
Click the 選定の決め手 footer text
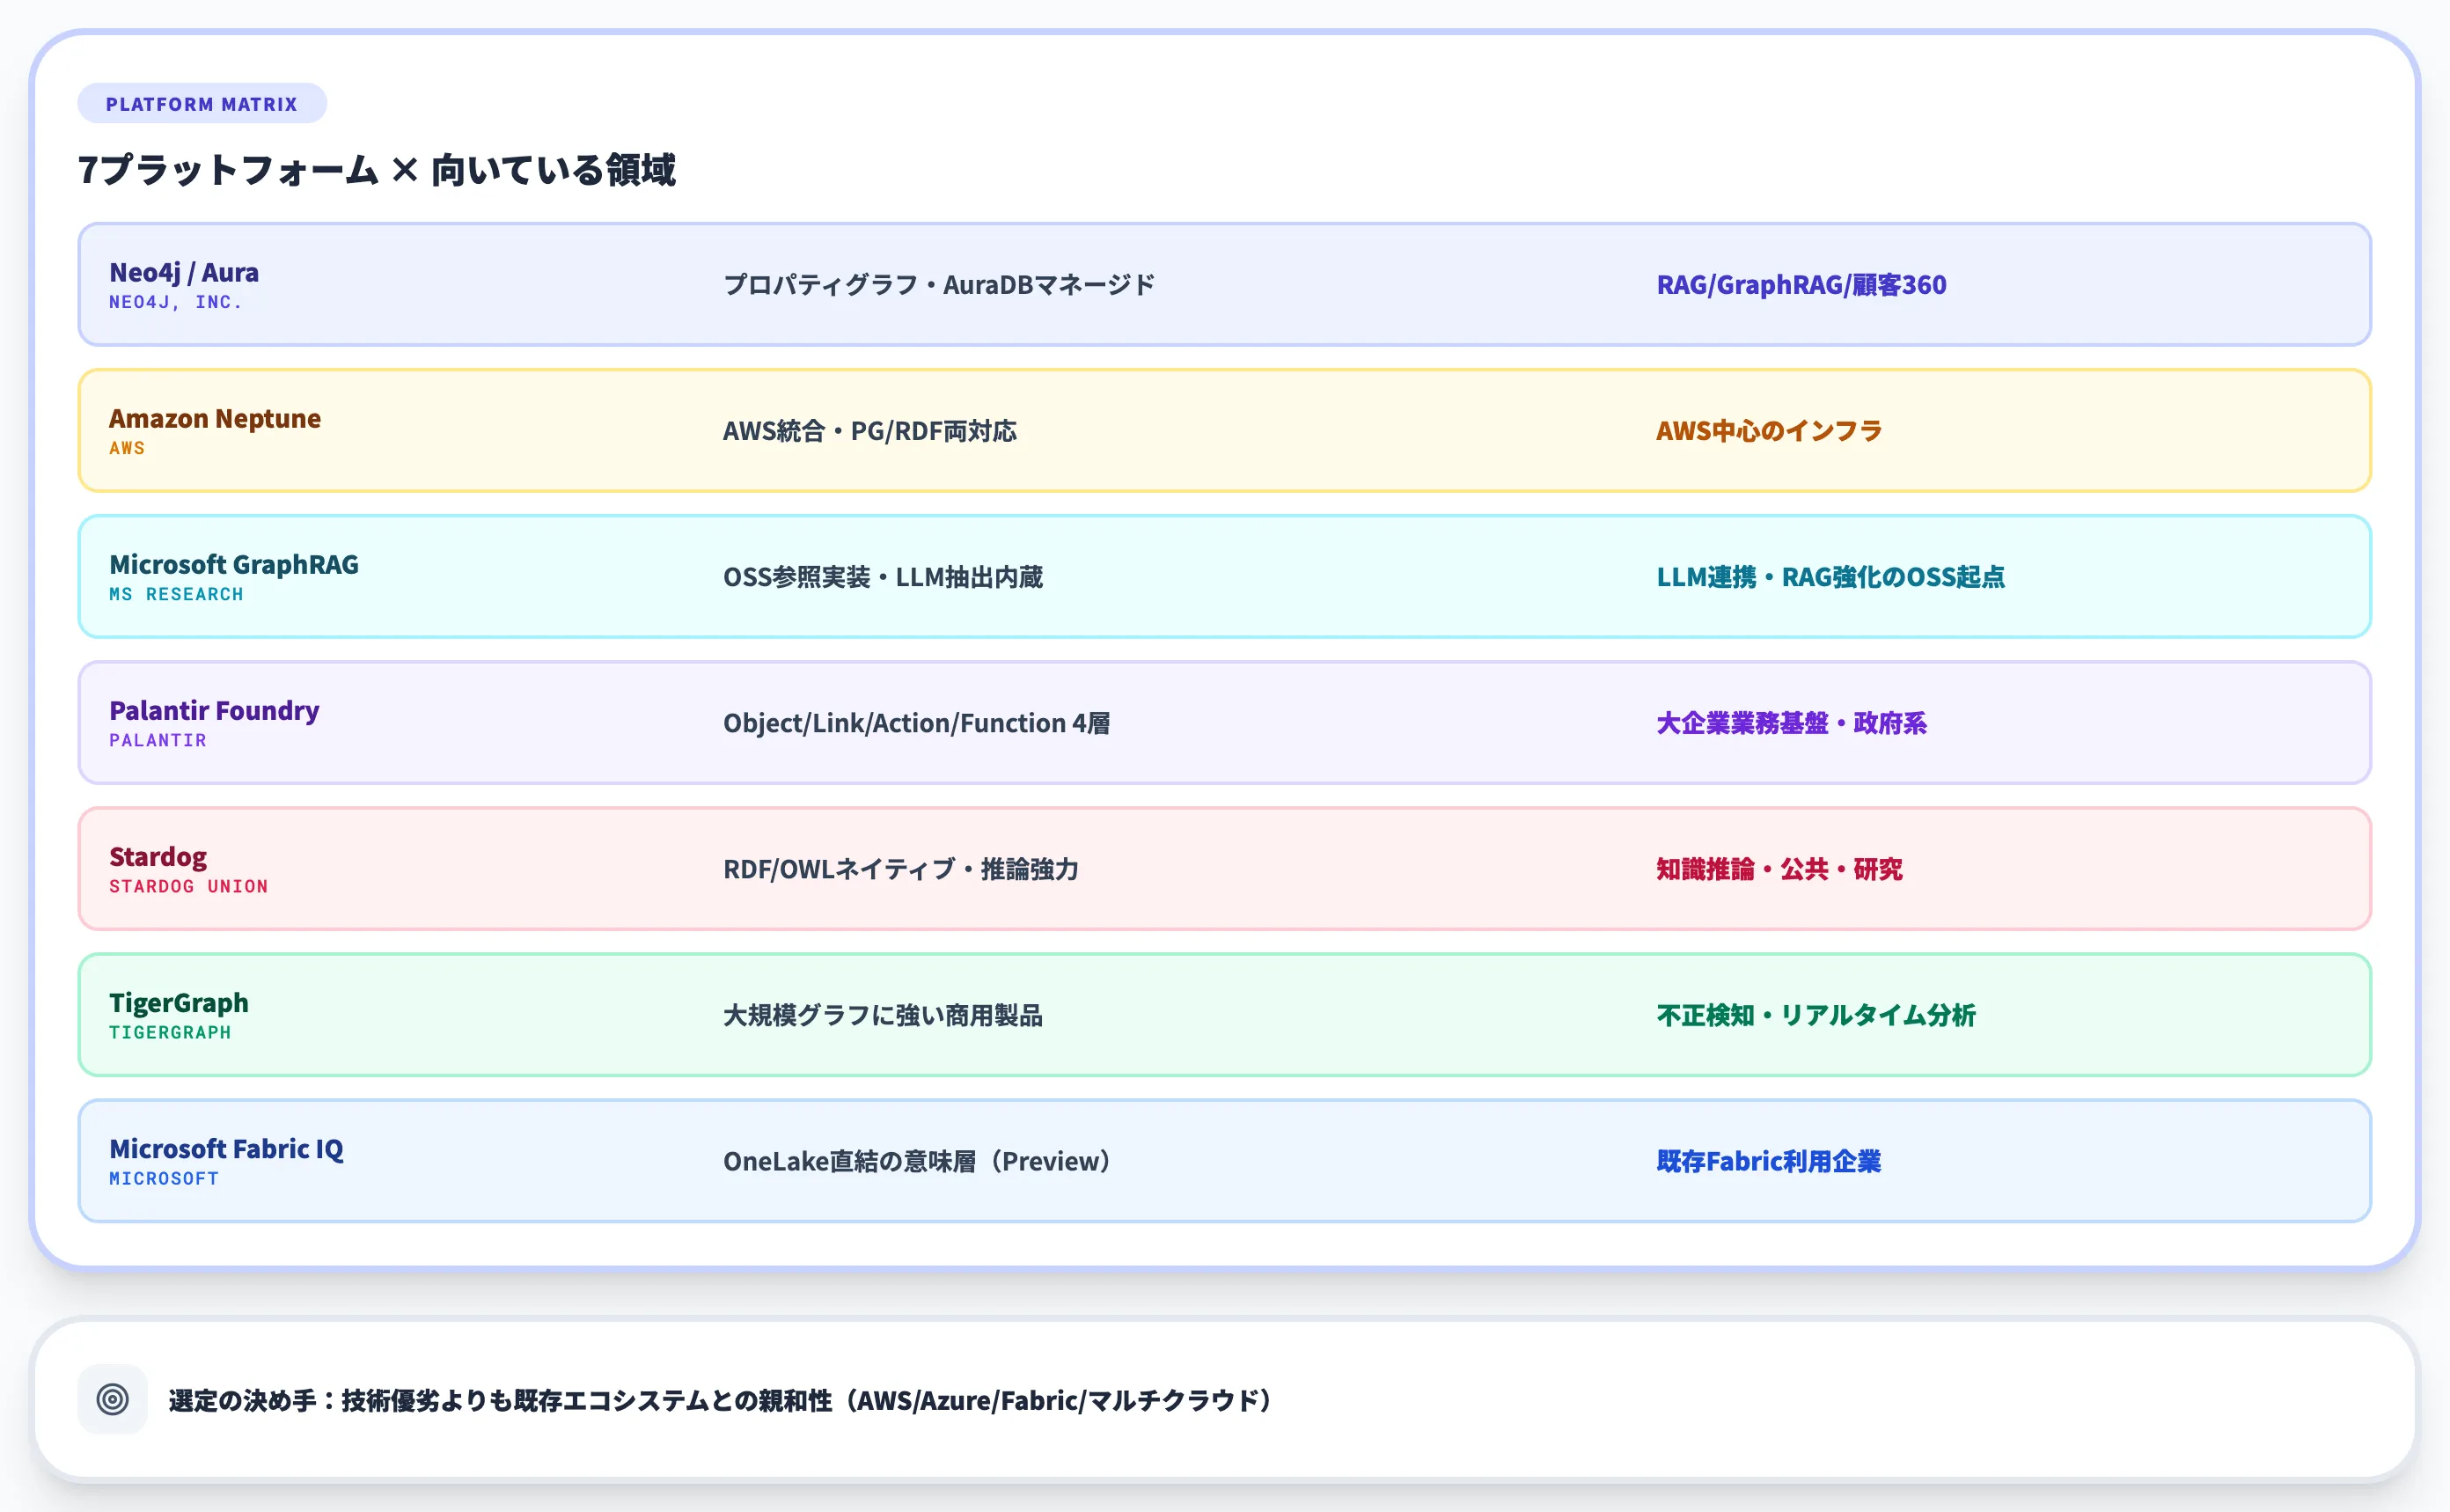pos(719,1400)
